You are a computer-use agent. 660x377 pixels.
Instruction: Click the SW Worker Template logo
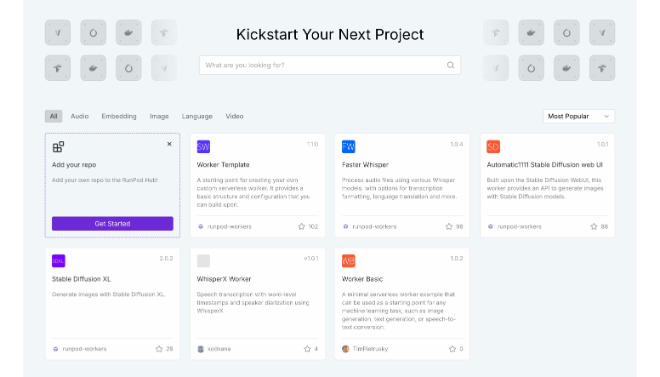203,146
